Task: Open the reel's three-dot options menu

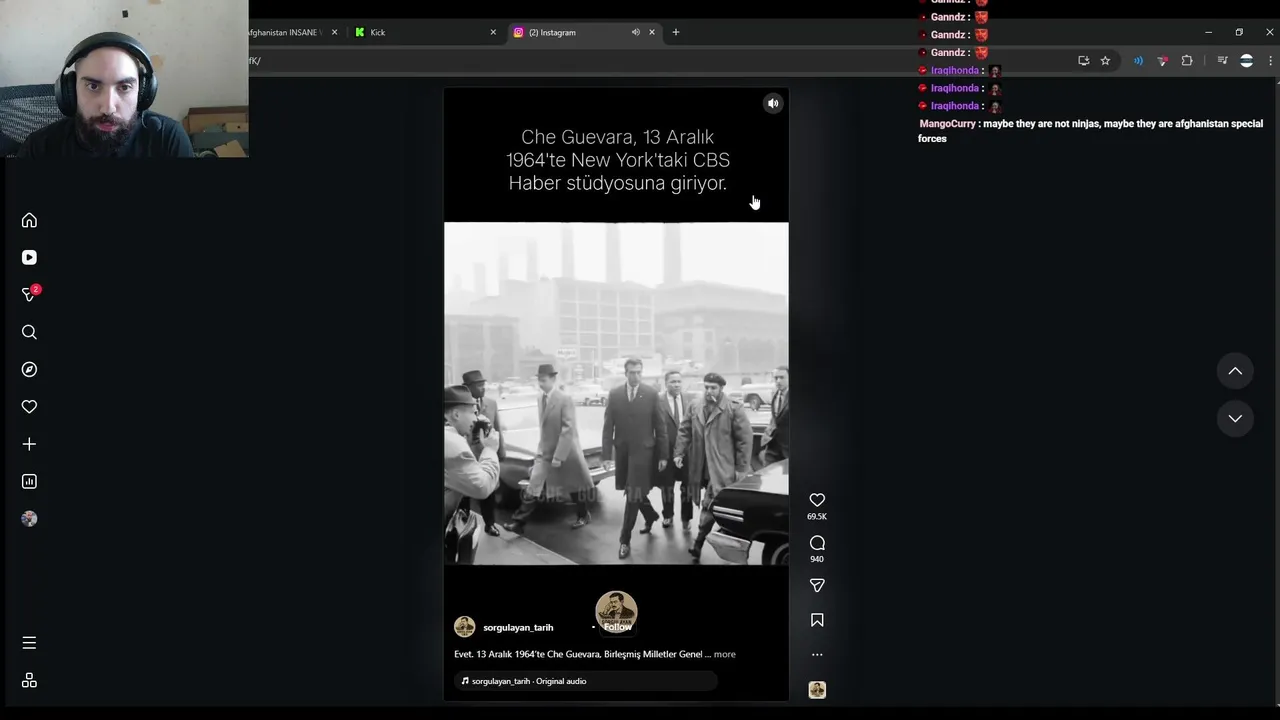Action: pos(817,655)
